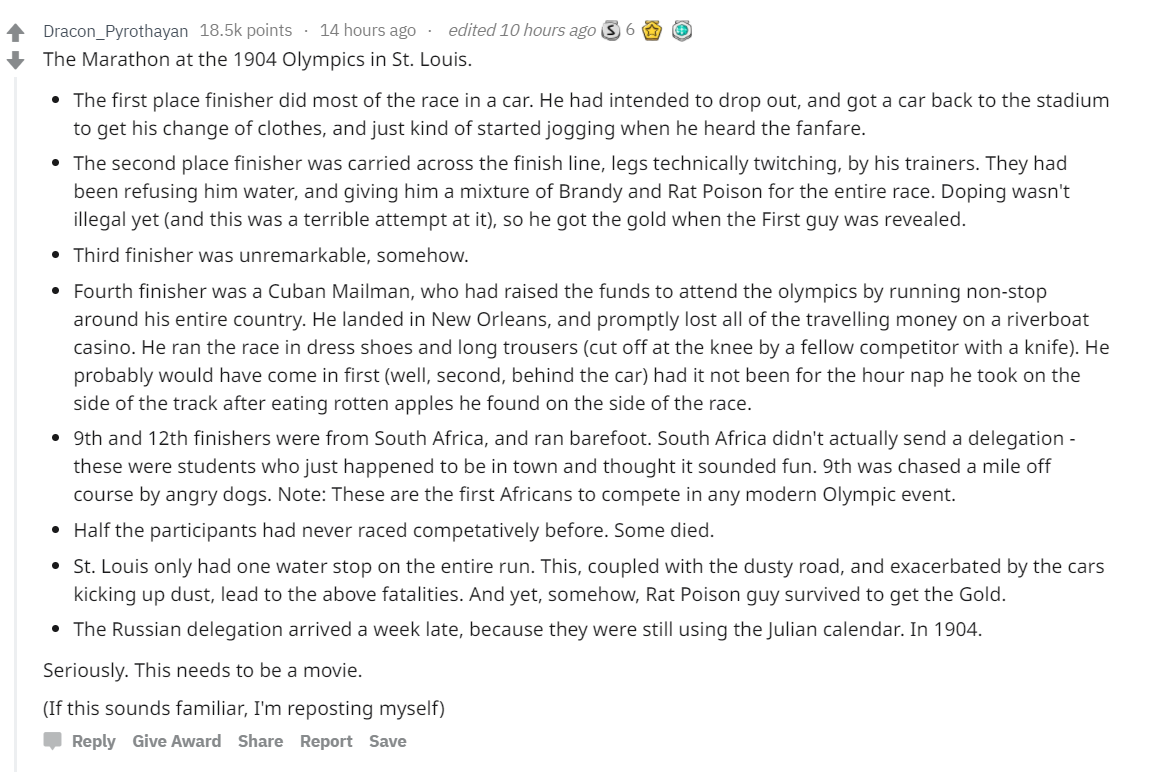Open Dracon_Pyrothayan's user profile

116,31
